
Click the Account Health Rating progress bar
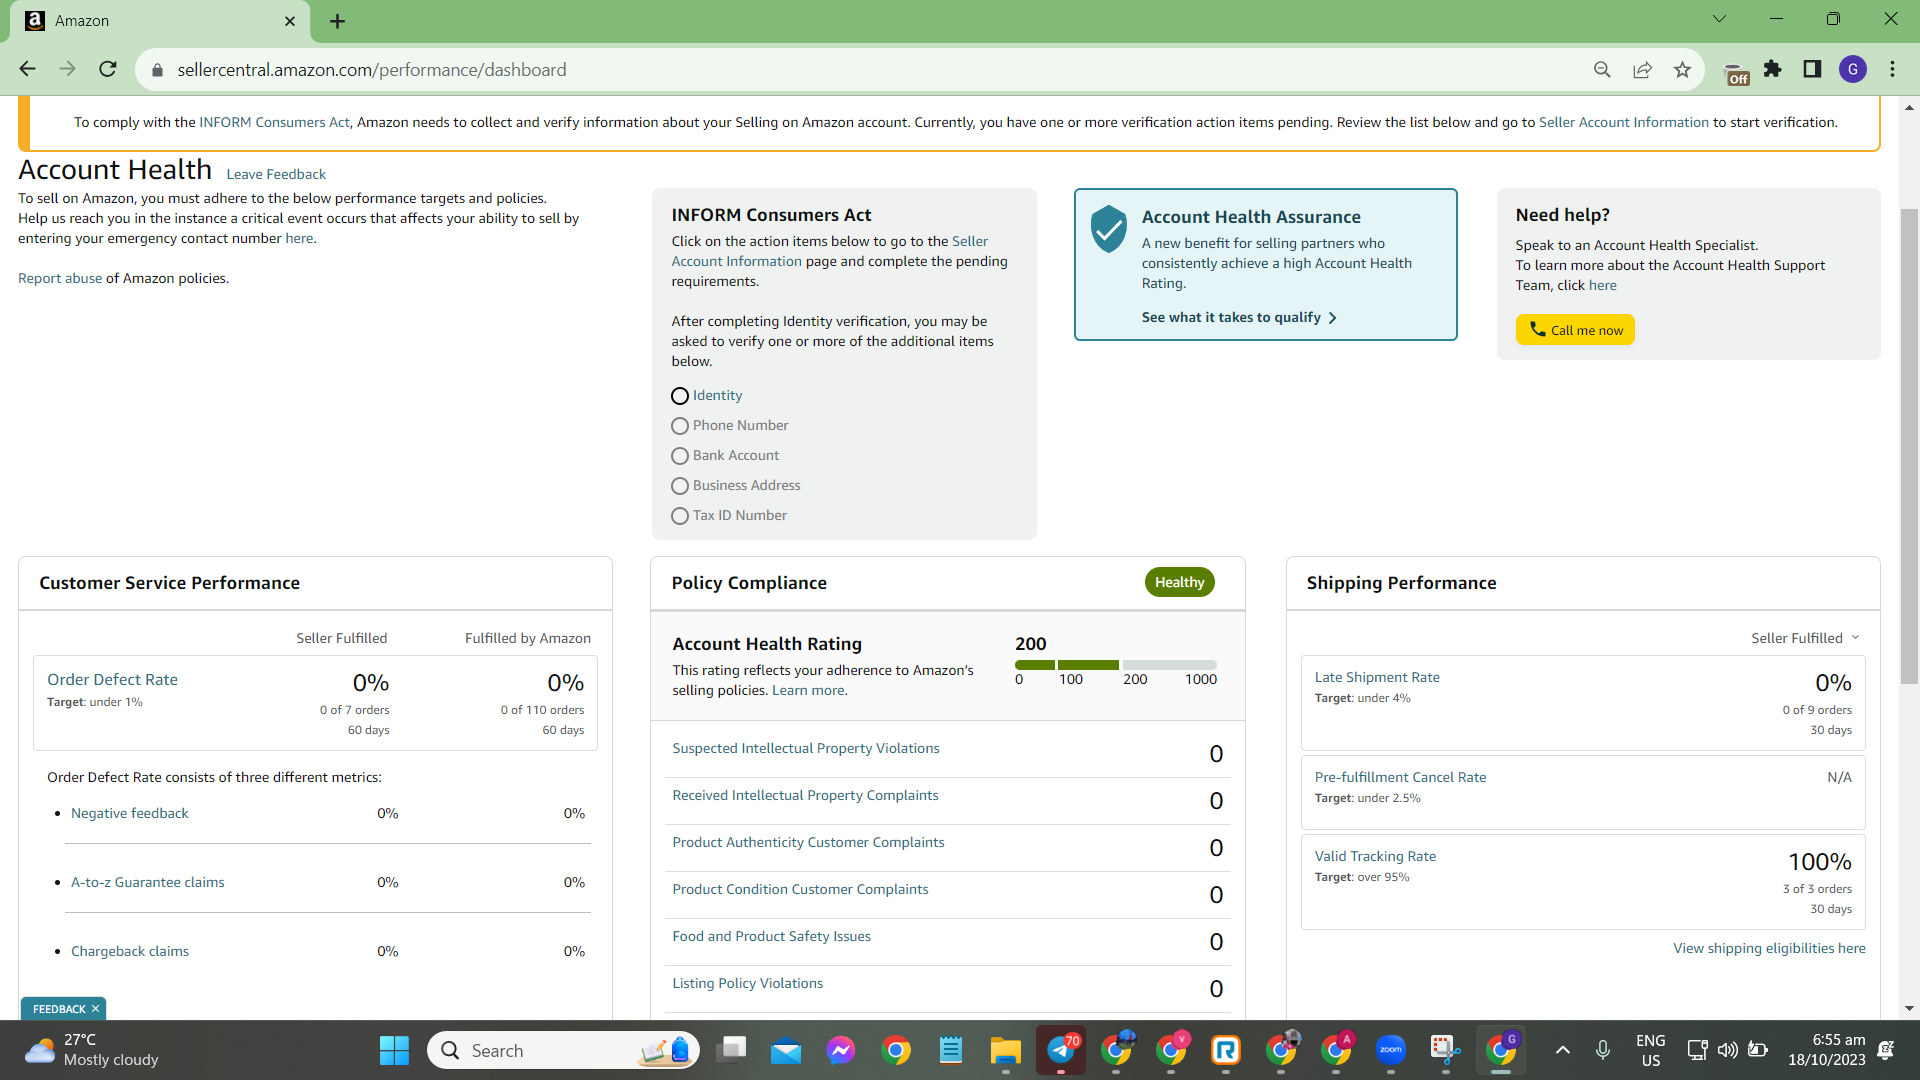1116,665
